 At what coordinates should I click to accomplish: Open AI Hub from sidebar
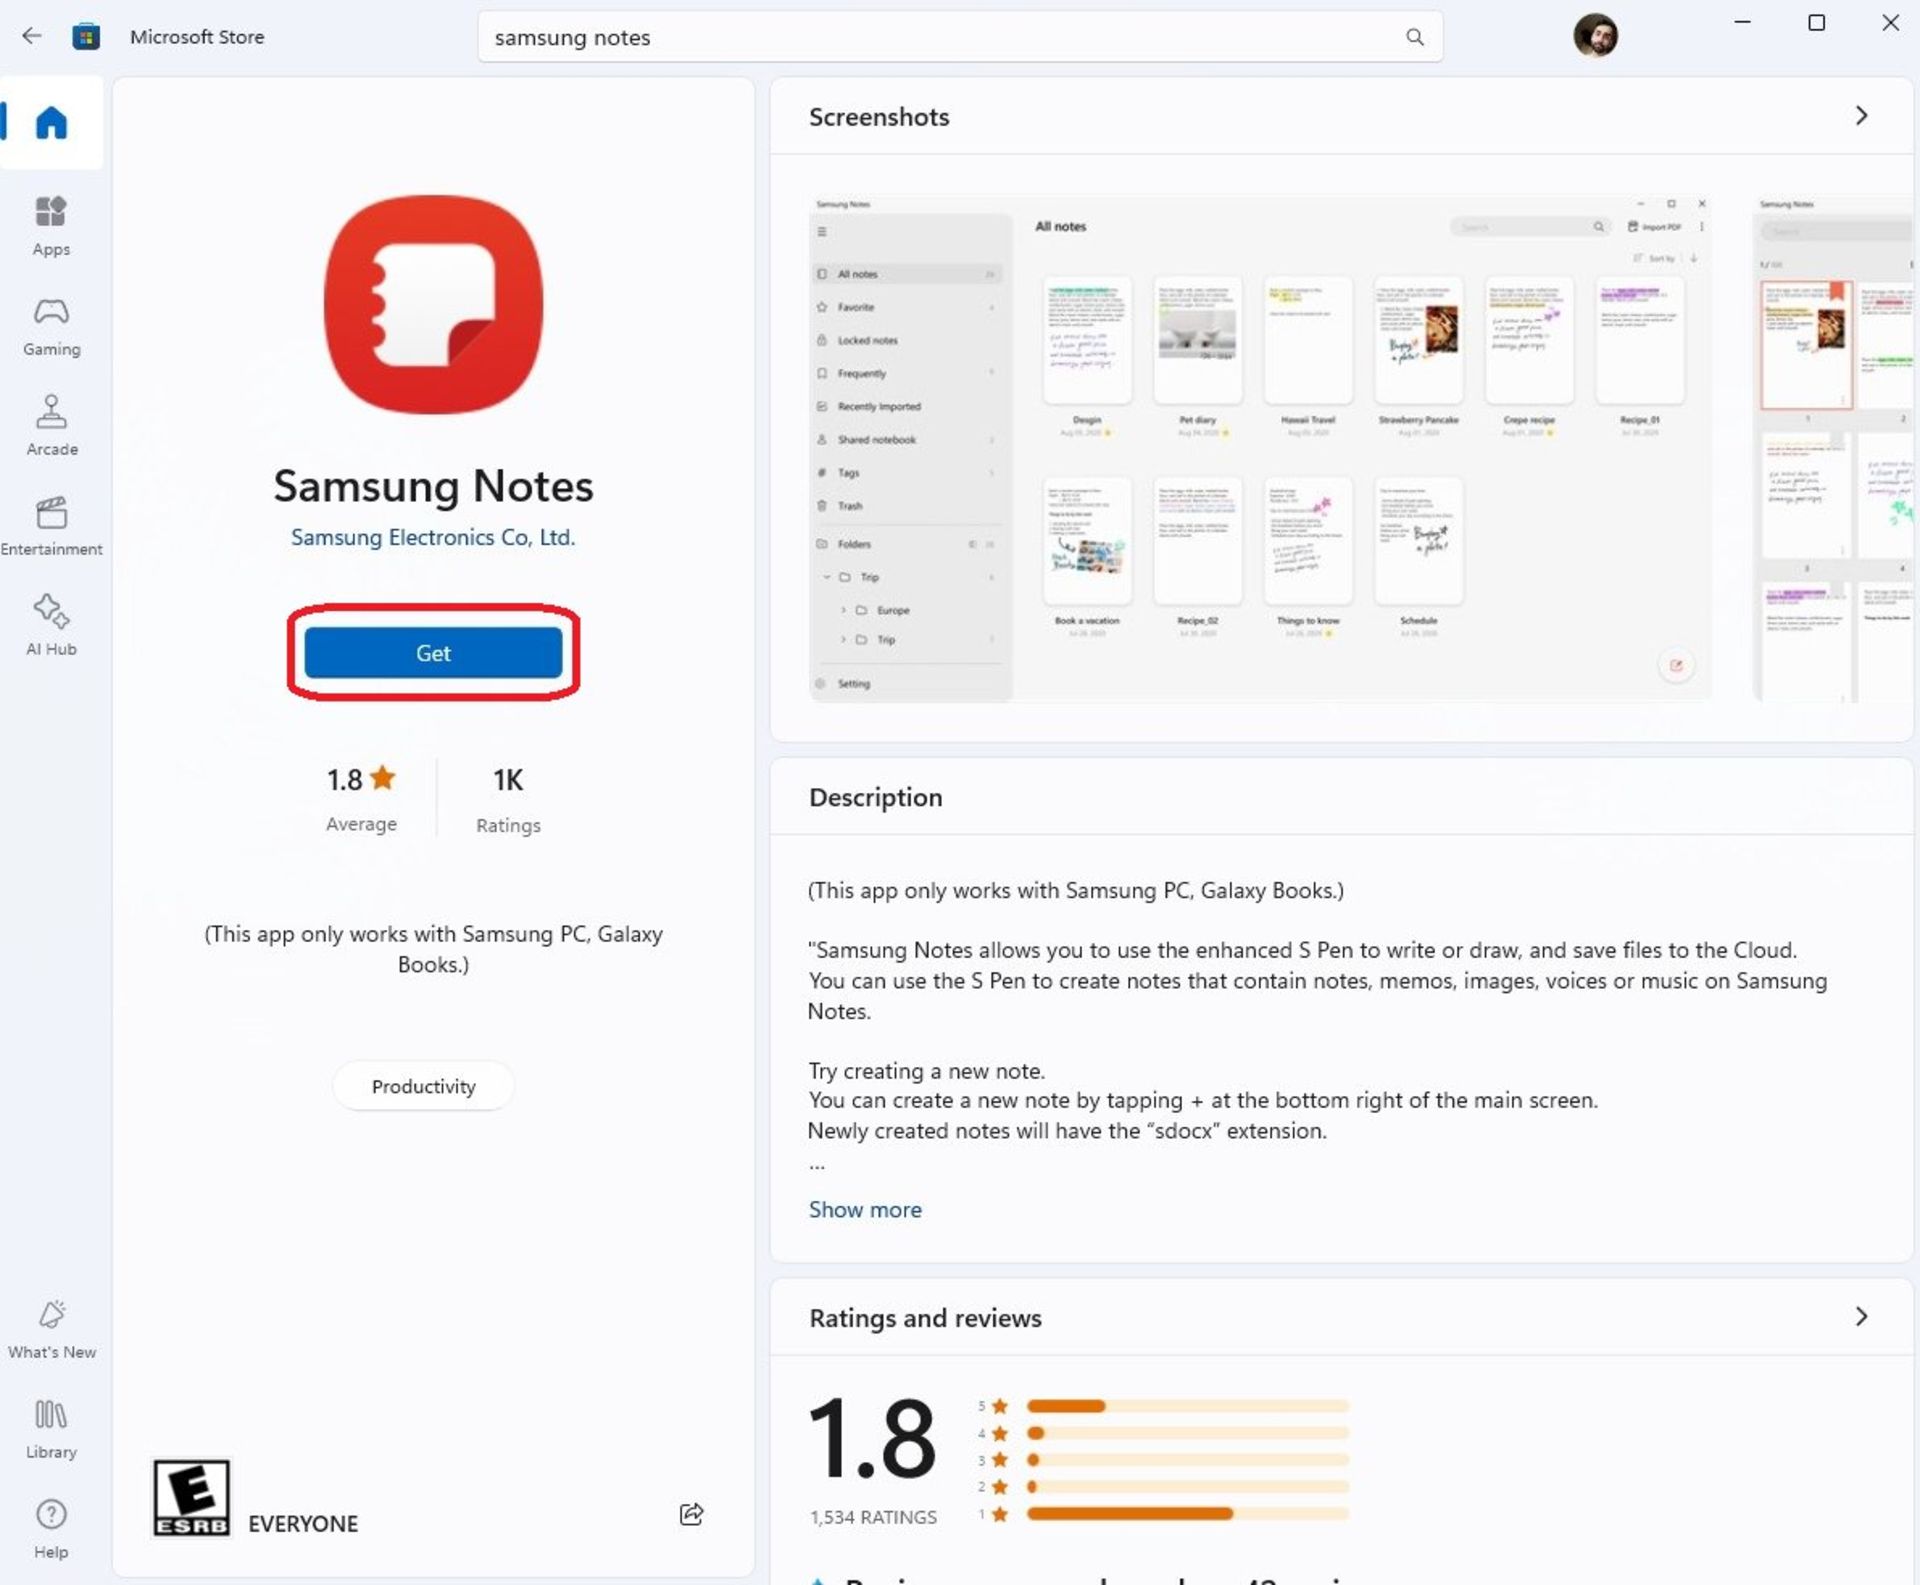(51, 622)
